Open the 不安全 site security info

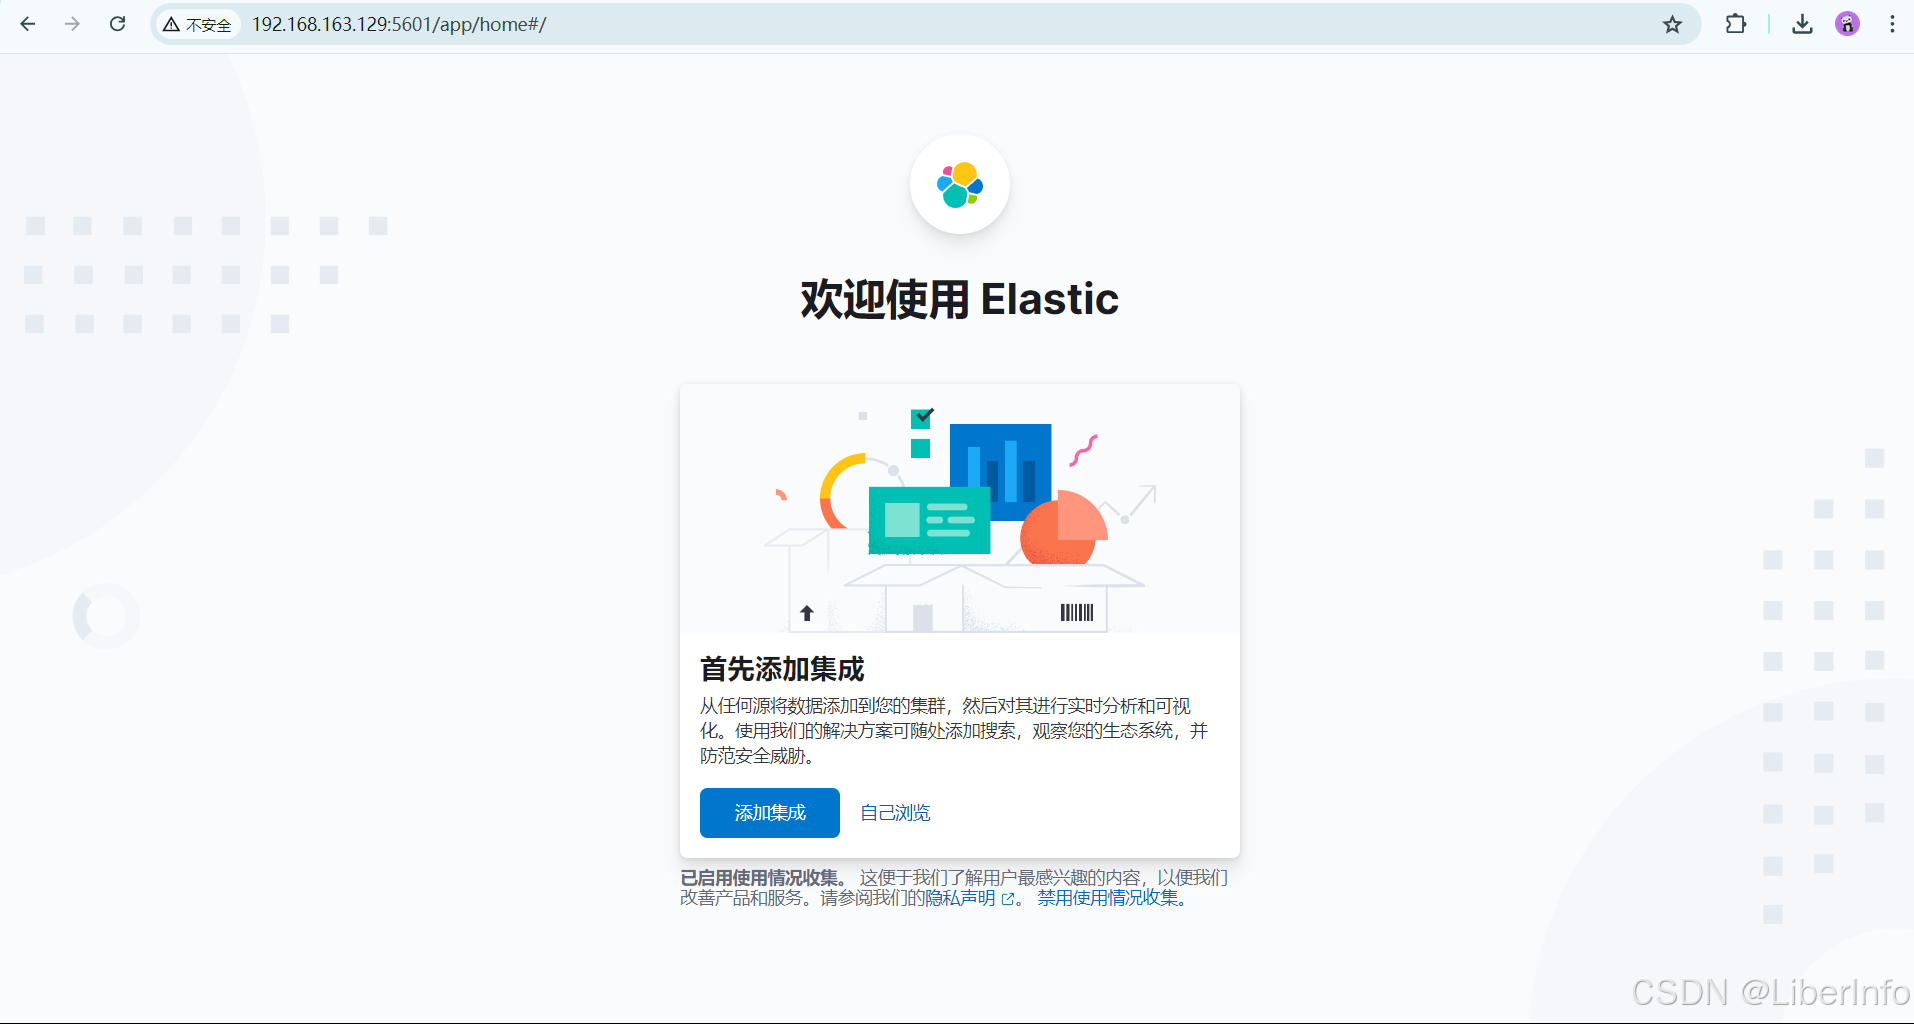pyautogui.click(x=198, y=25)
